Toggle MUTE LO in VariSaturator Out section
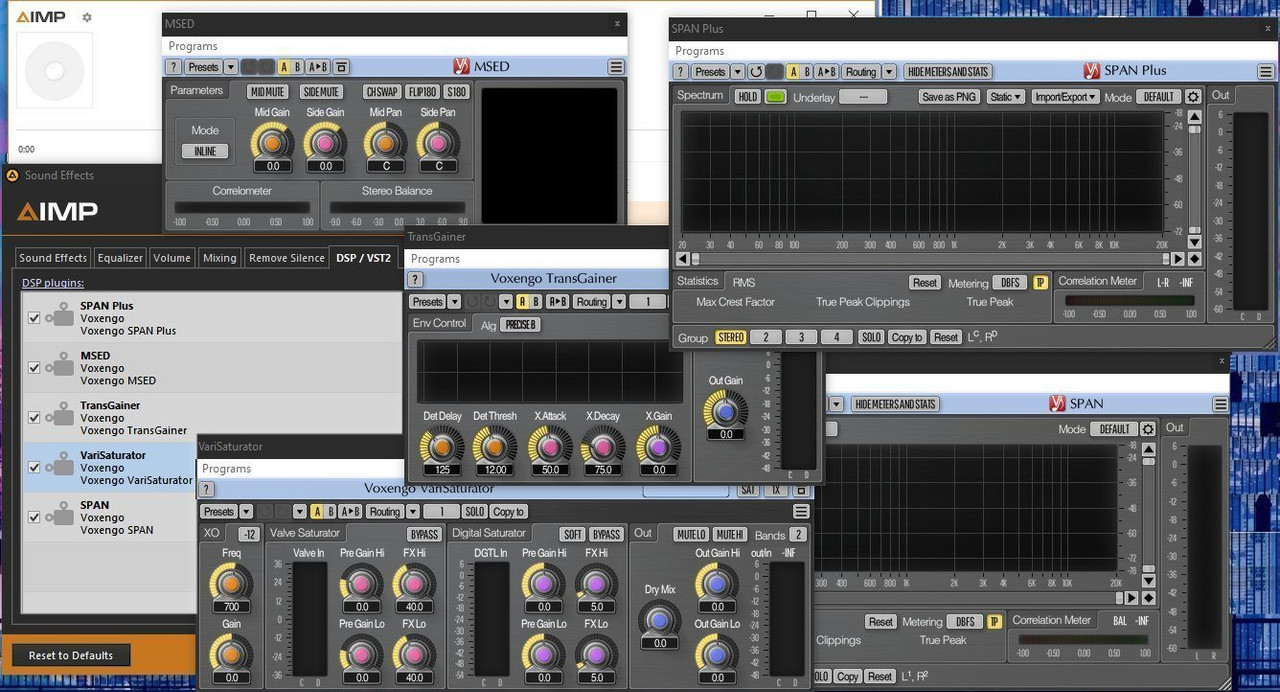Image resolution: width=1280 pixels, height=692 pixels. pos(691,534)
